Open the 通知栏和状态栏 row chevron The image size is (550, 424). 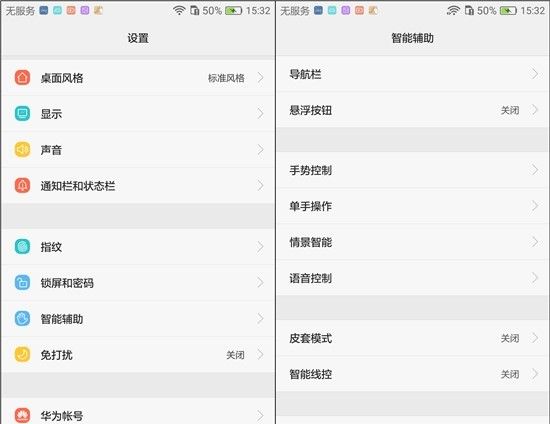click(261, 186)
